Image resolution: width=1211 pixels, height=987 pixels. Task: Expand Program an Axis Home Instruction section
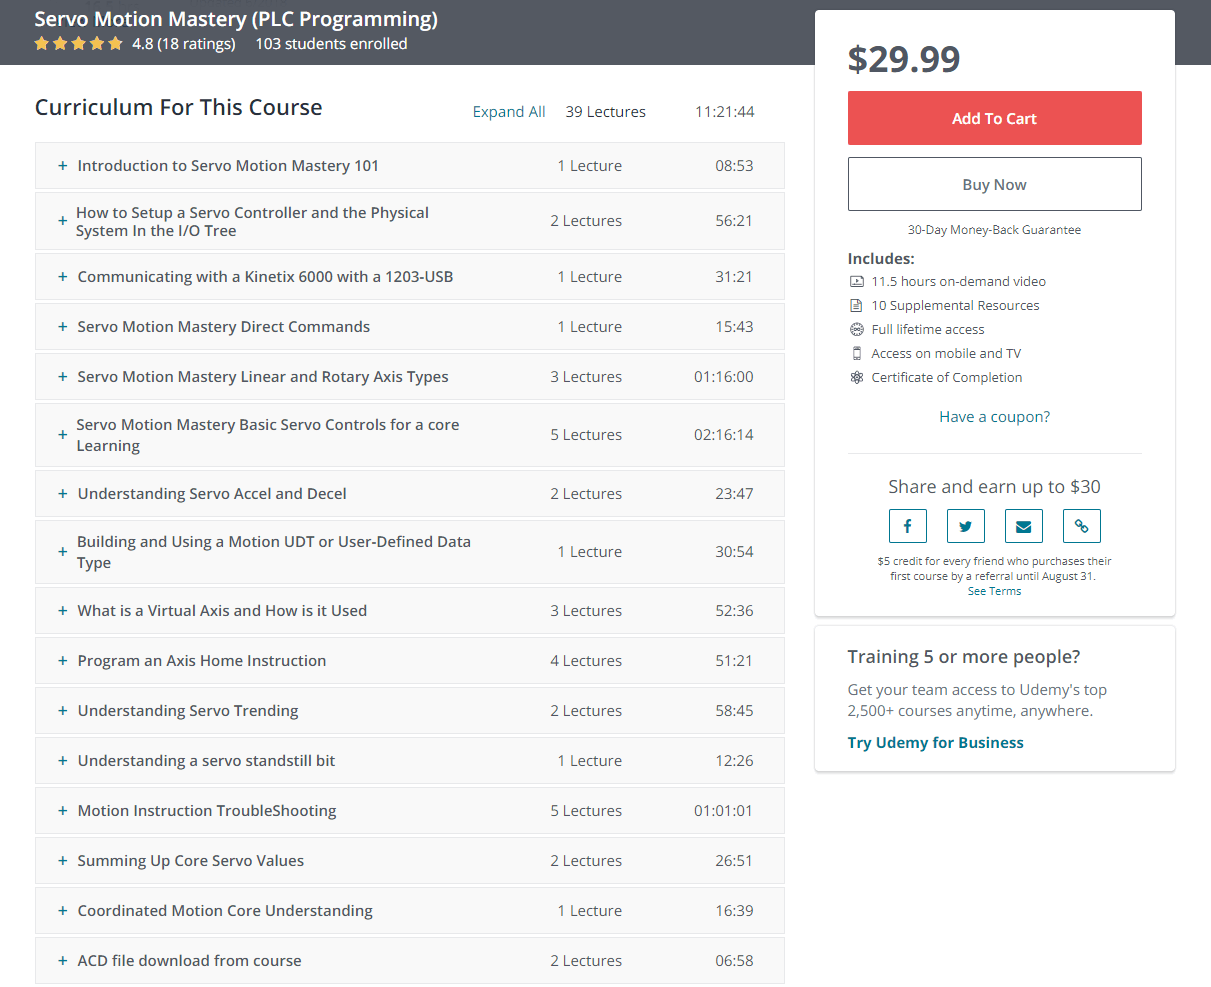410,661
